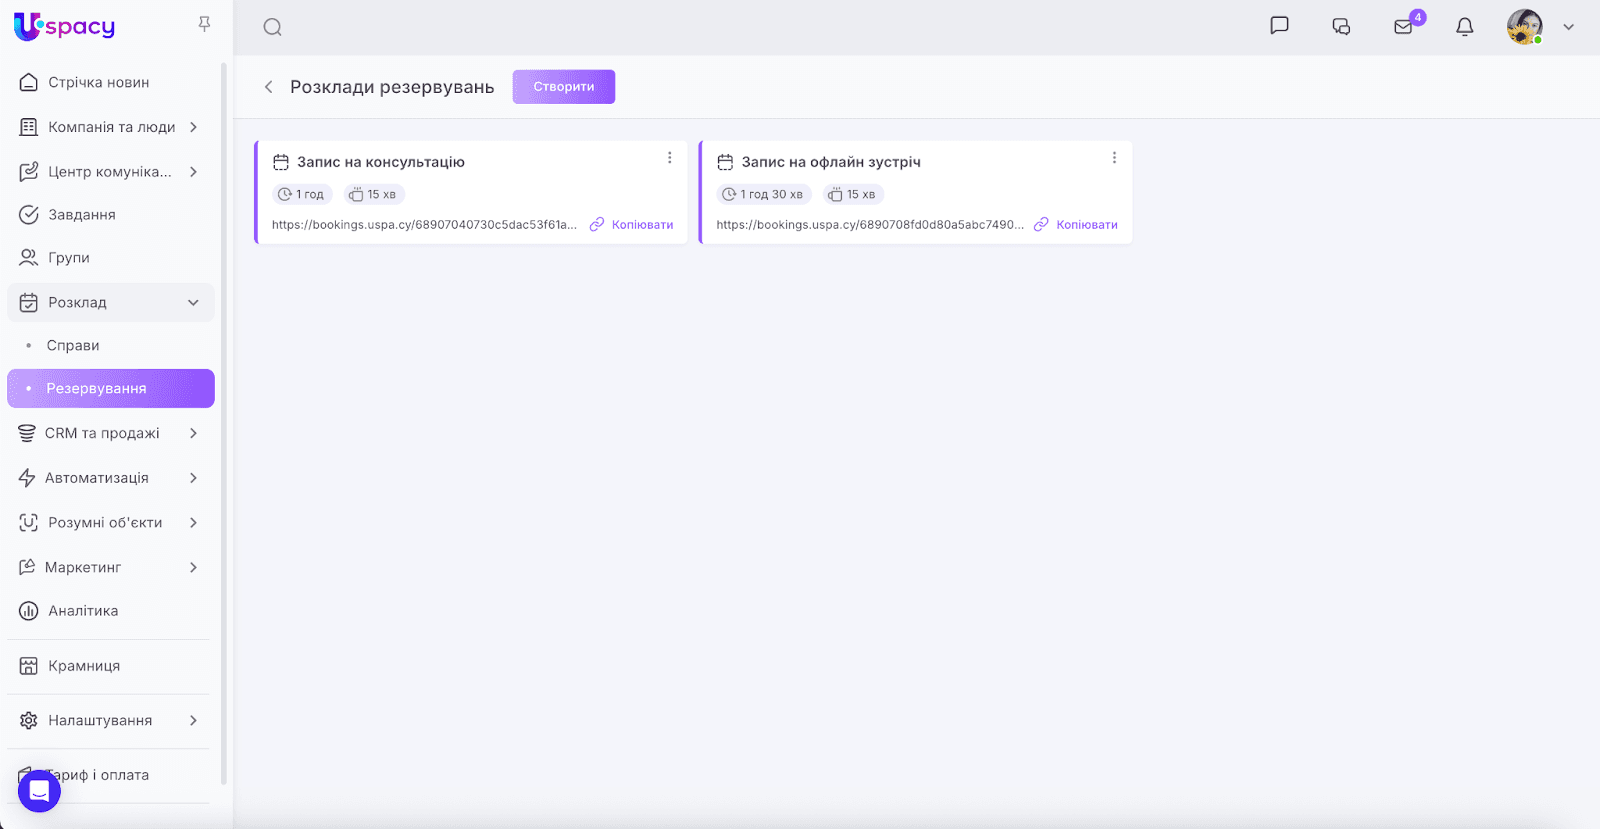Click the Розклад sidebar section
This screenshot has width=1600, height=829.
click(x=111, y=302)
